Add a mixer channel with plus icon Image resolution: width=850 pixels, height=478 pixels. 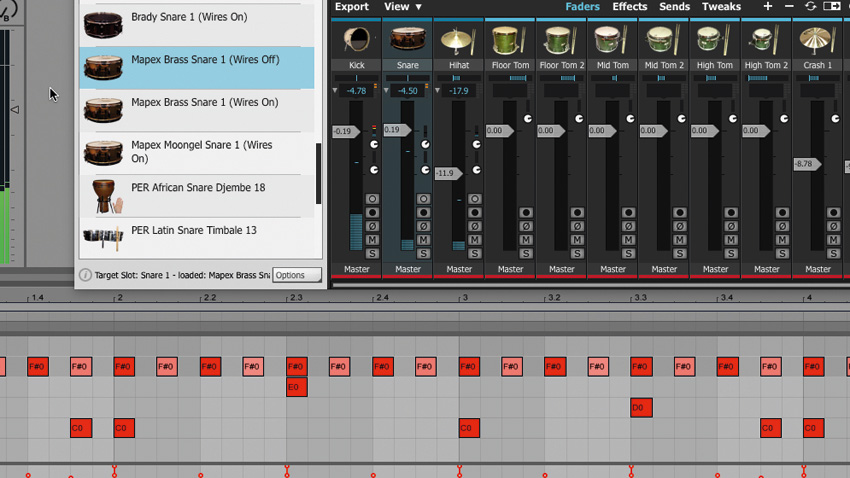point(768,7)
